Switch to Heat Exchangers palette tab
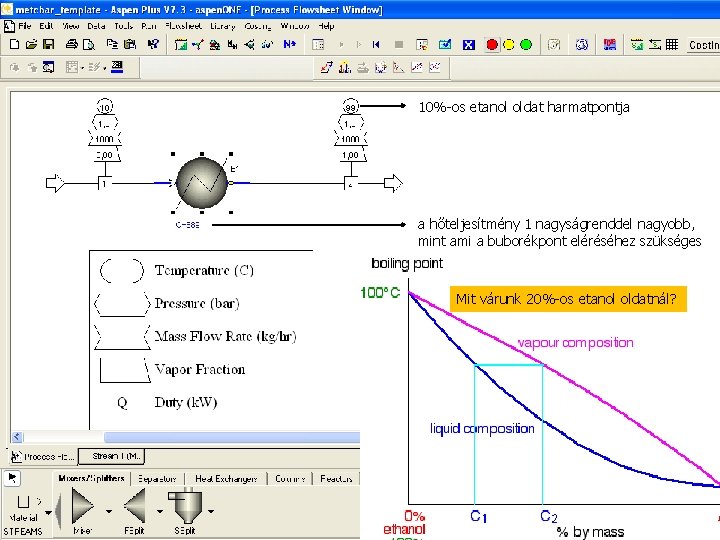Viewport: 720px width, 540px height. tap(226, 479)
